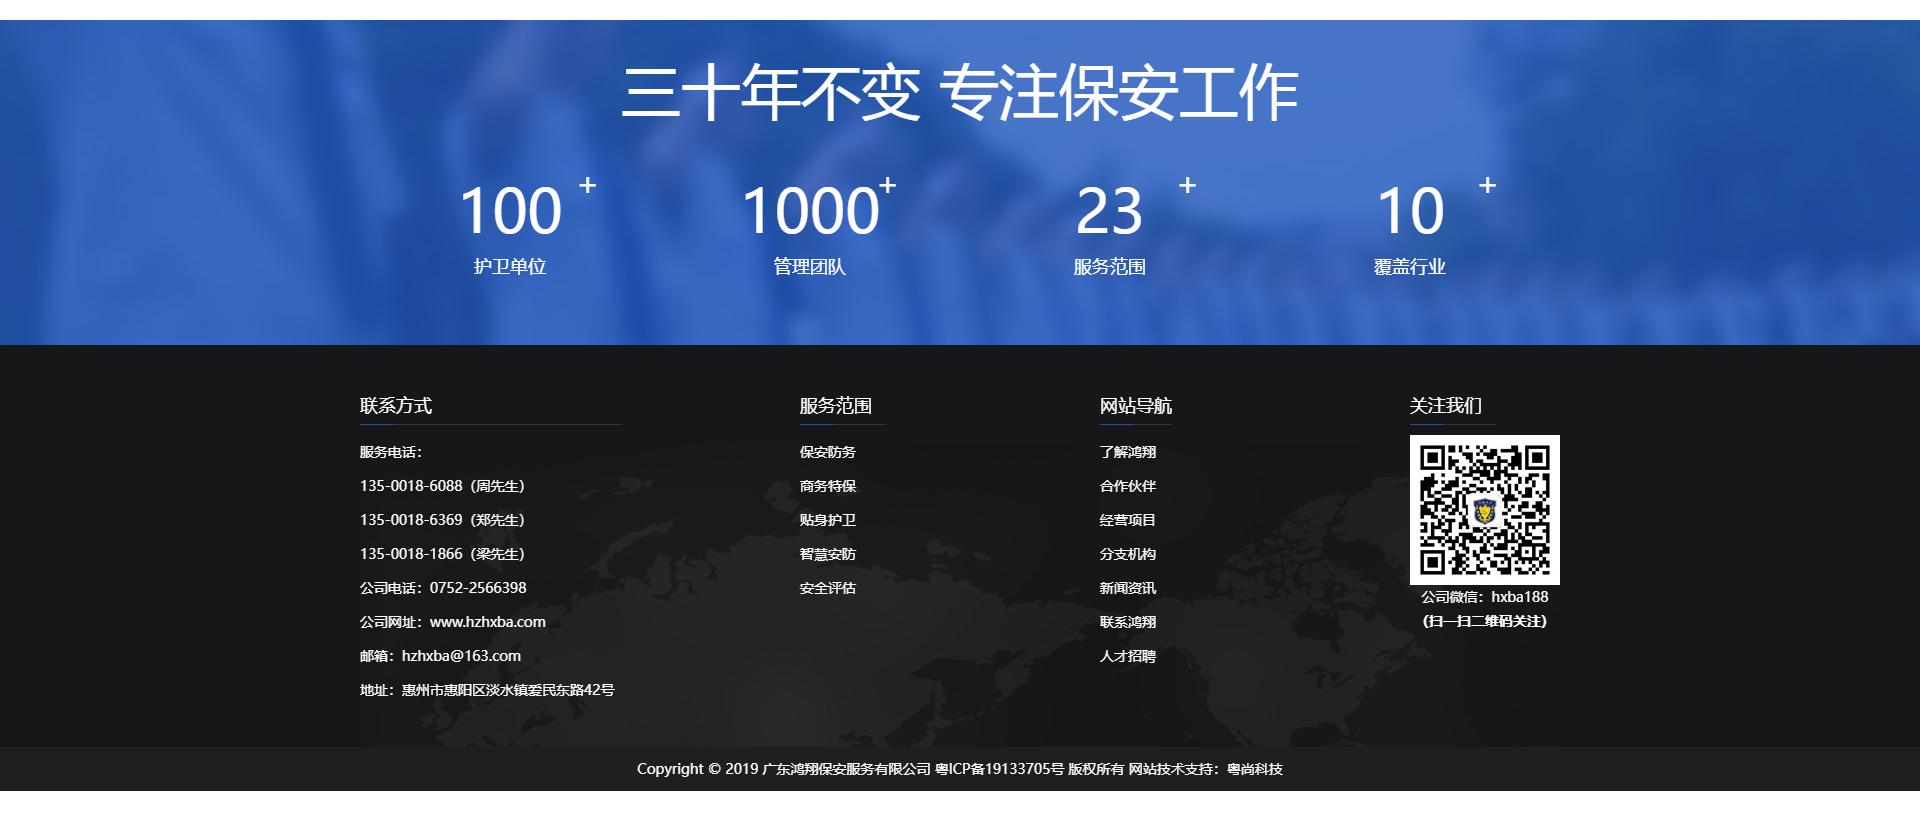Open the 保安防务 service link
This screenshot has height=835, width=1920.
tap(827, 452)
